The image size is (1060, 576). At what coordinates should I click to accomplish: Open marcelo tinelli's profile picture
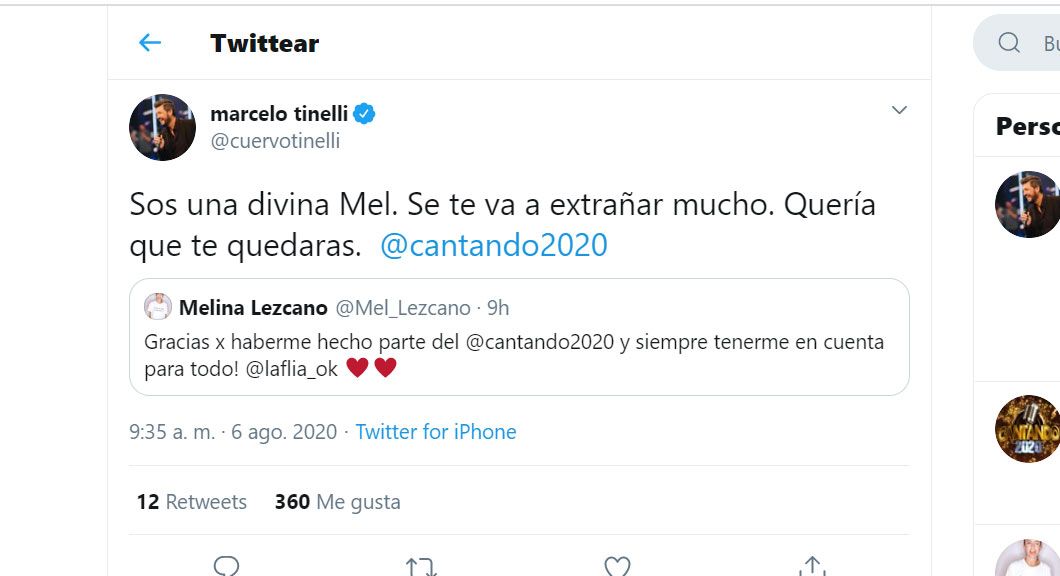(x=162, y=127)
